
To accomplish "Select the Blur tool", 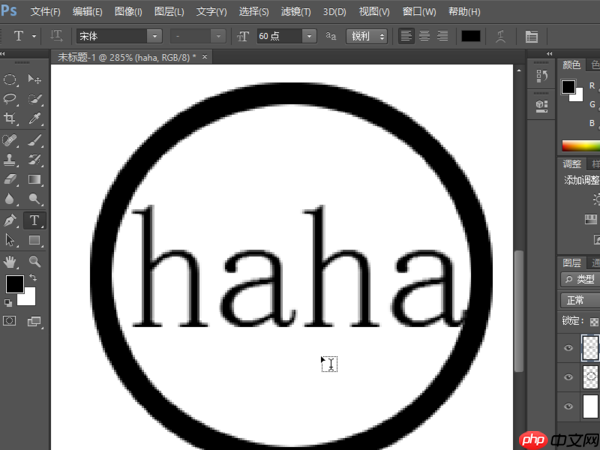I will (10, 199).
